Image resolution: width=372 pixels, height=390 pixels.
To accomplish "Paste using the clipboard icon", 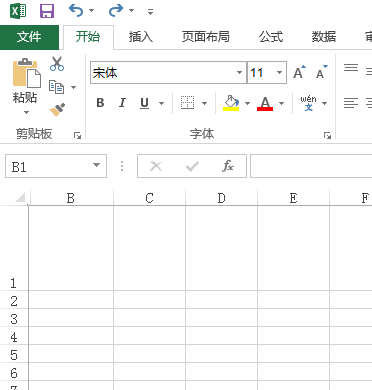I will [26, 73].
